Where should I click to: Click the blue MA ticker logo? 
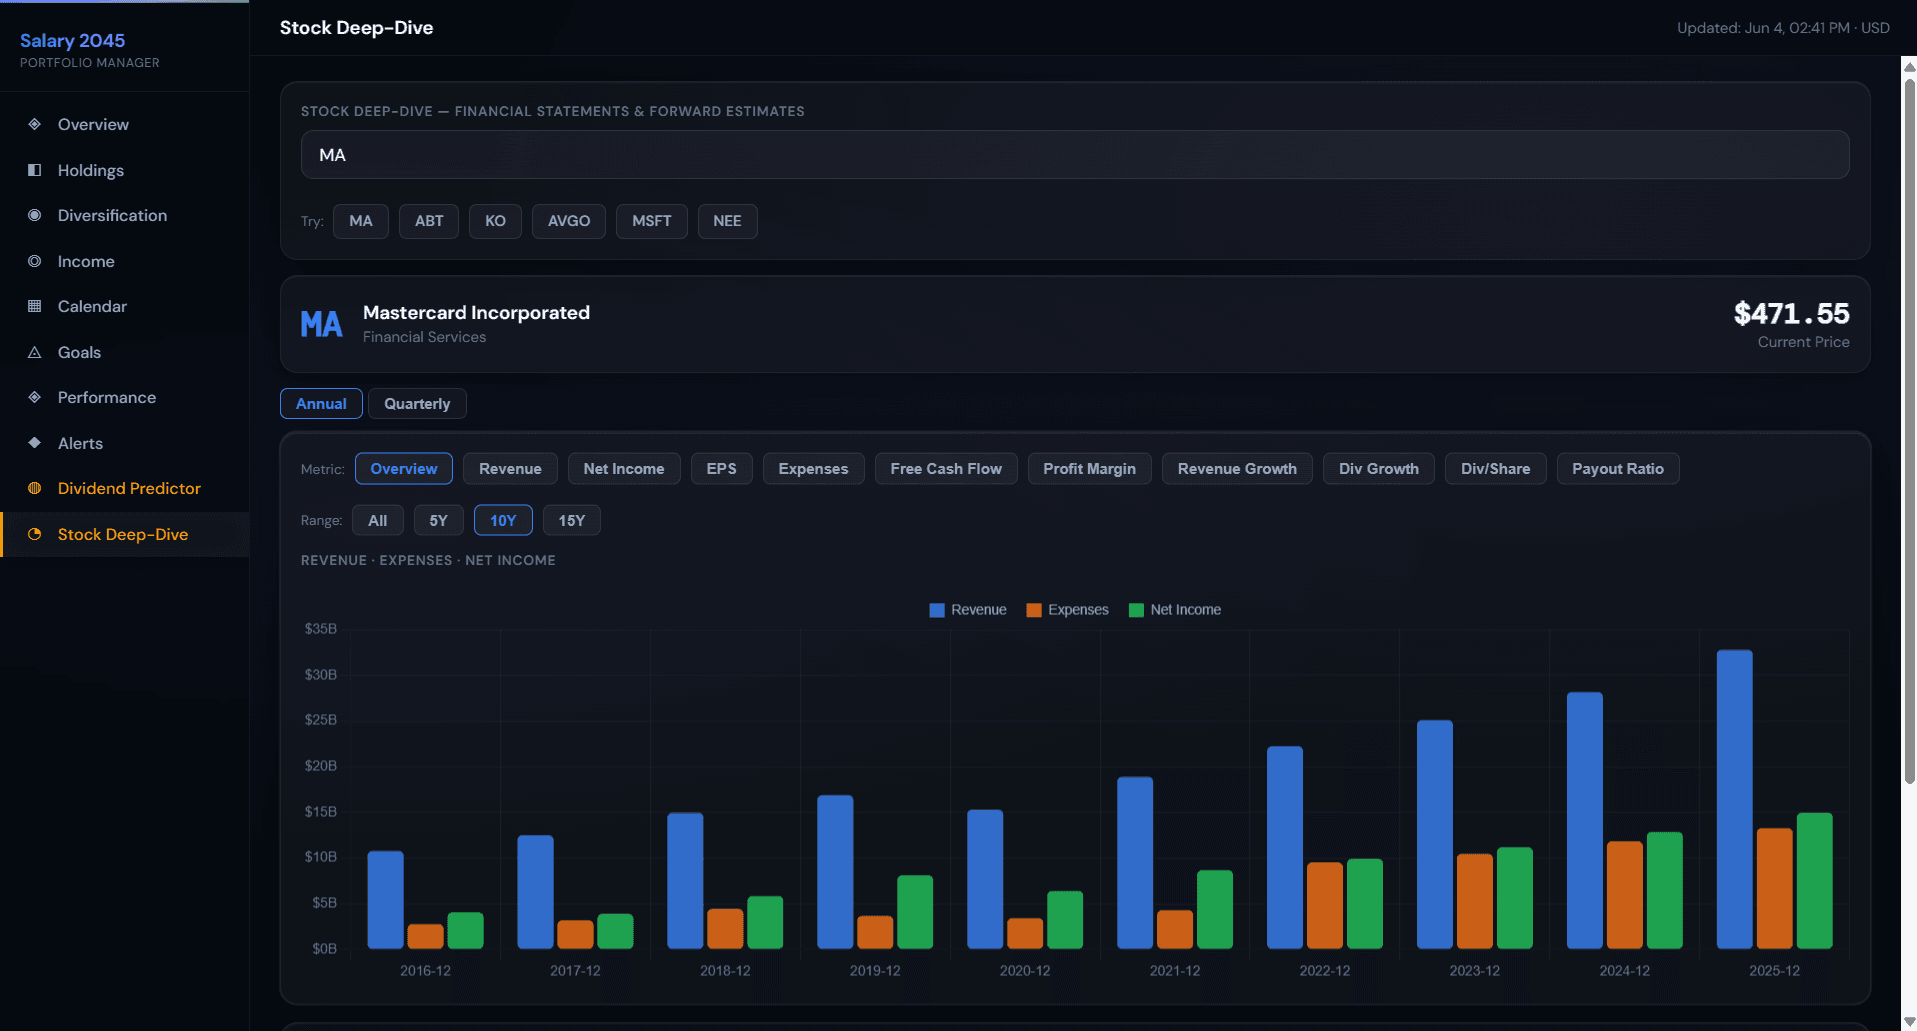(x=321, y=324)
